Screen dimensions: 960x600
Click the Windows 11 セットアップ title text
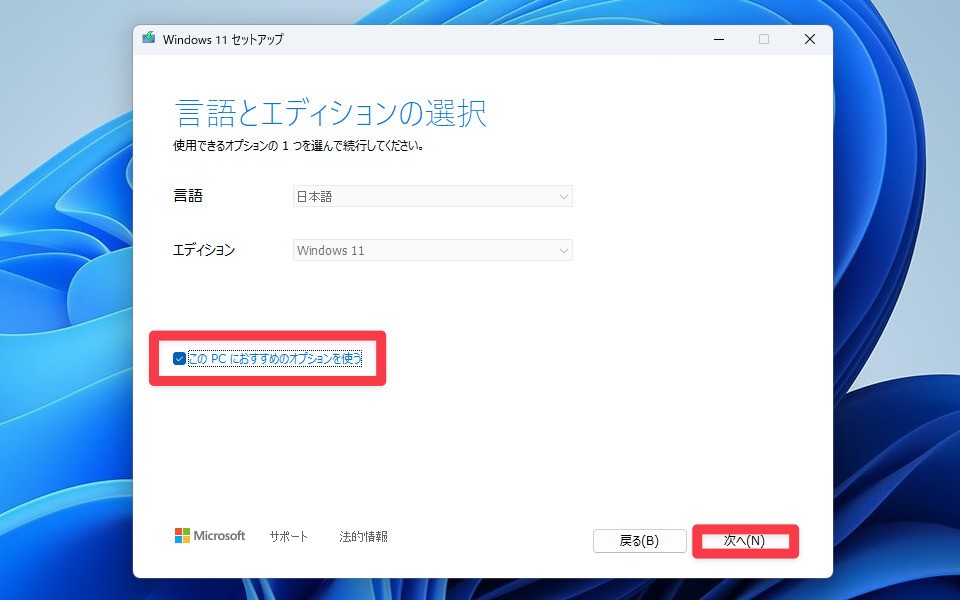coord(222,39)
